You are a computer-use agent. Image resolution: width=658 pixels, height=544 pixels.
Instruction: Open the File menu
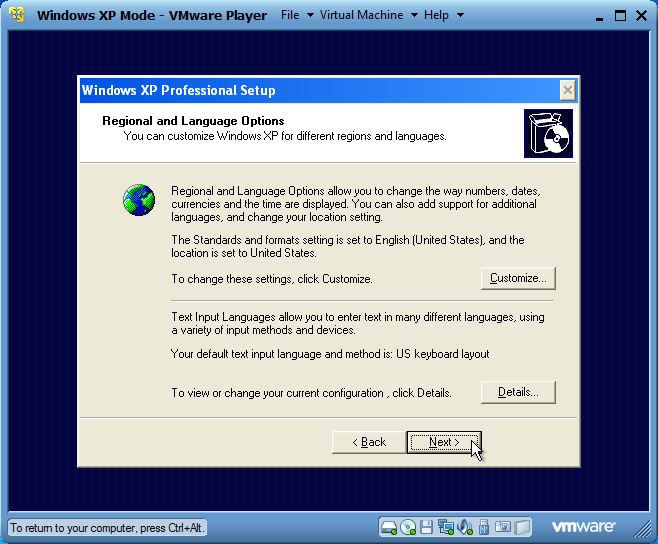pos(290,15)
